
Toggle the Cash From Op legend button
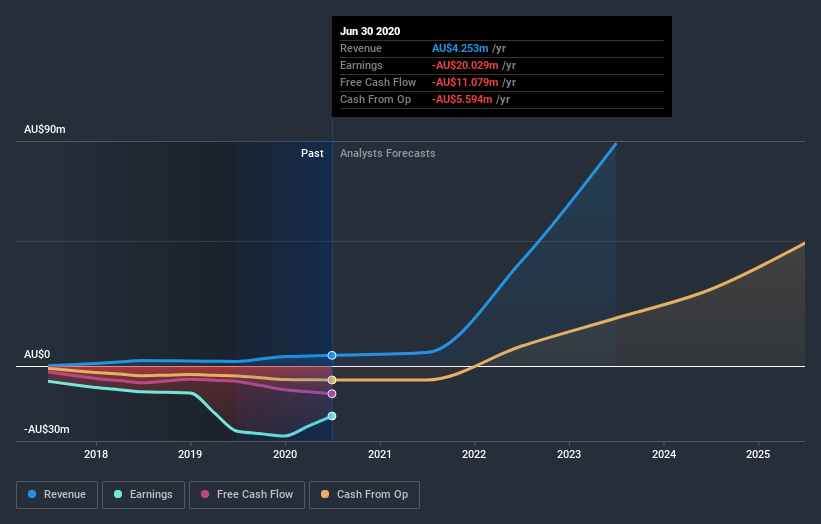(364, 495)
